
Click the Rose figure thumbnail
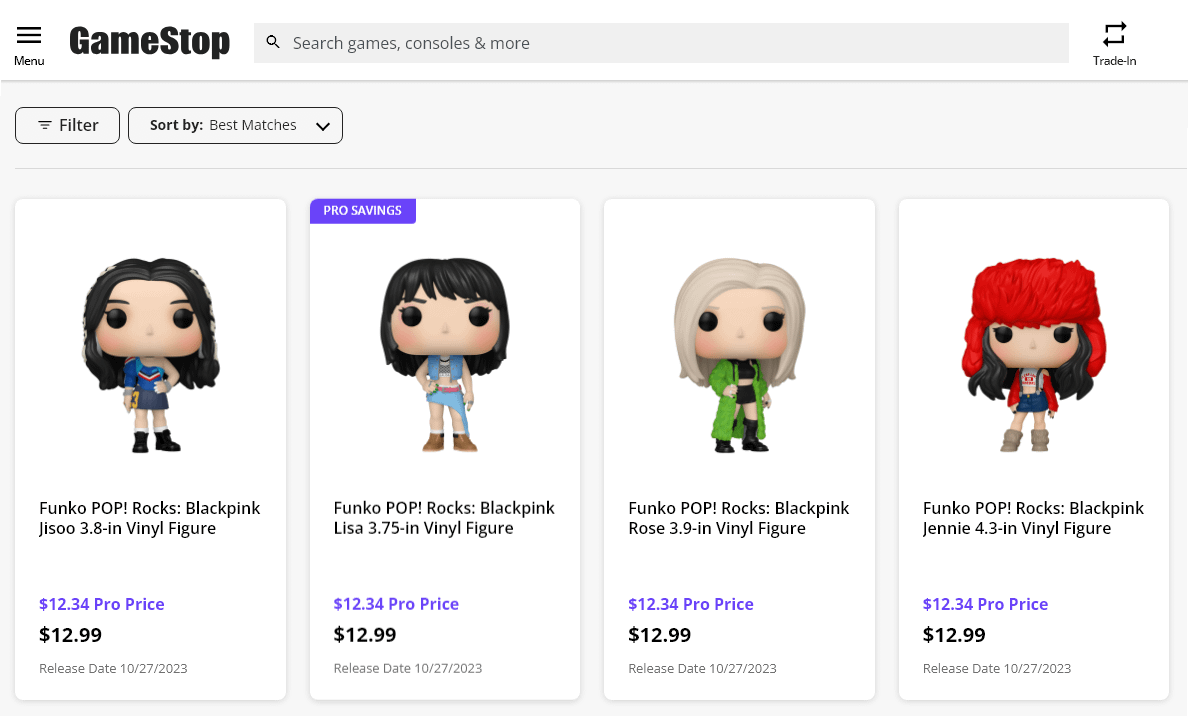pos(738,354)
